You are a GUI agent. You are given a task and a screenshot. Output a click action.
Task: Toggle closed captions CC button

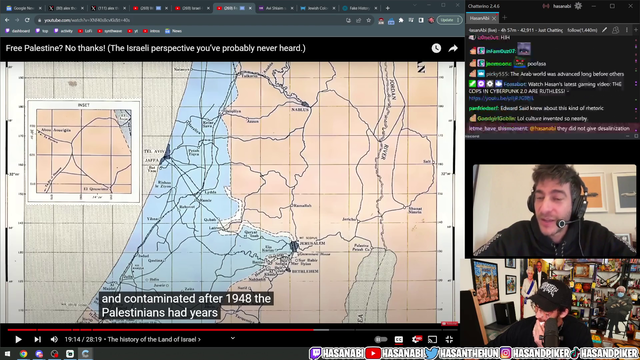[399, 339]
